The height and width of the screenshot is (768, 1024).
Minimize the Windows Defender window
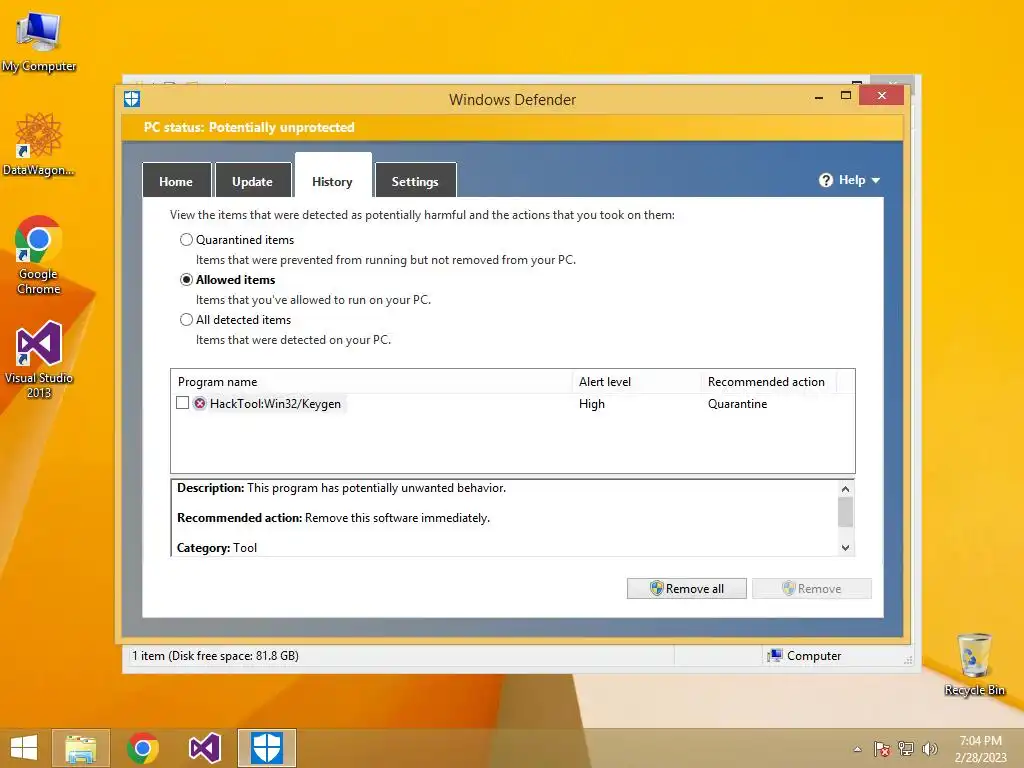(x=819, y=97)
